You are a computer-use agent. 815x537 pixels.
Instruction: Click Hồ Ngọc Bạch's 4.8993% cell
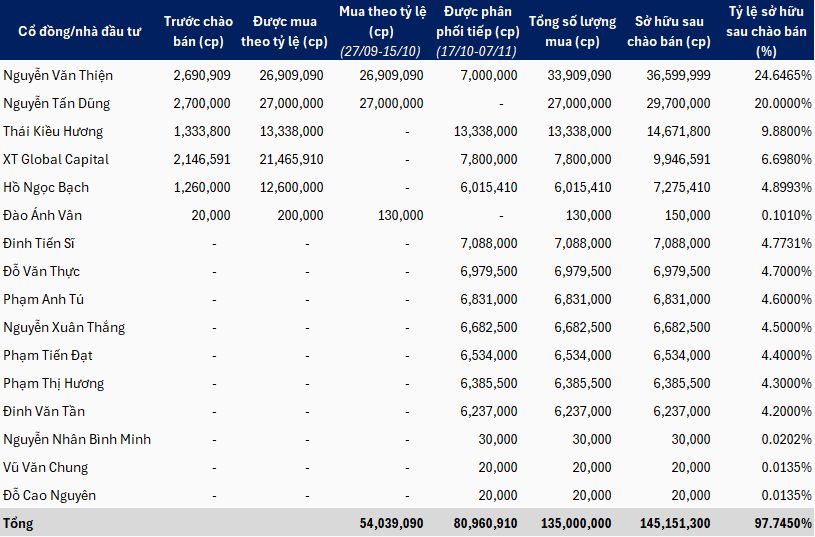780,188
